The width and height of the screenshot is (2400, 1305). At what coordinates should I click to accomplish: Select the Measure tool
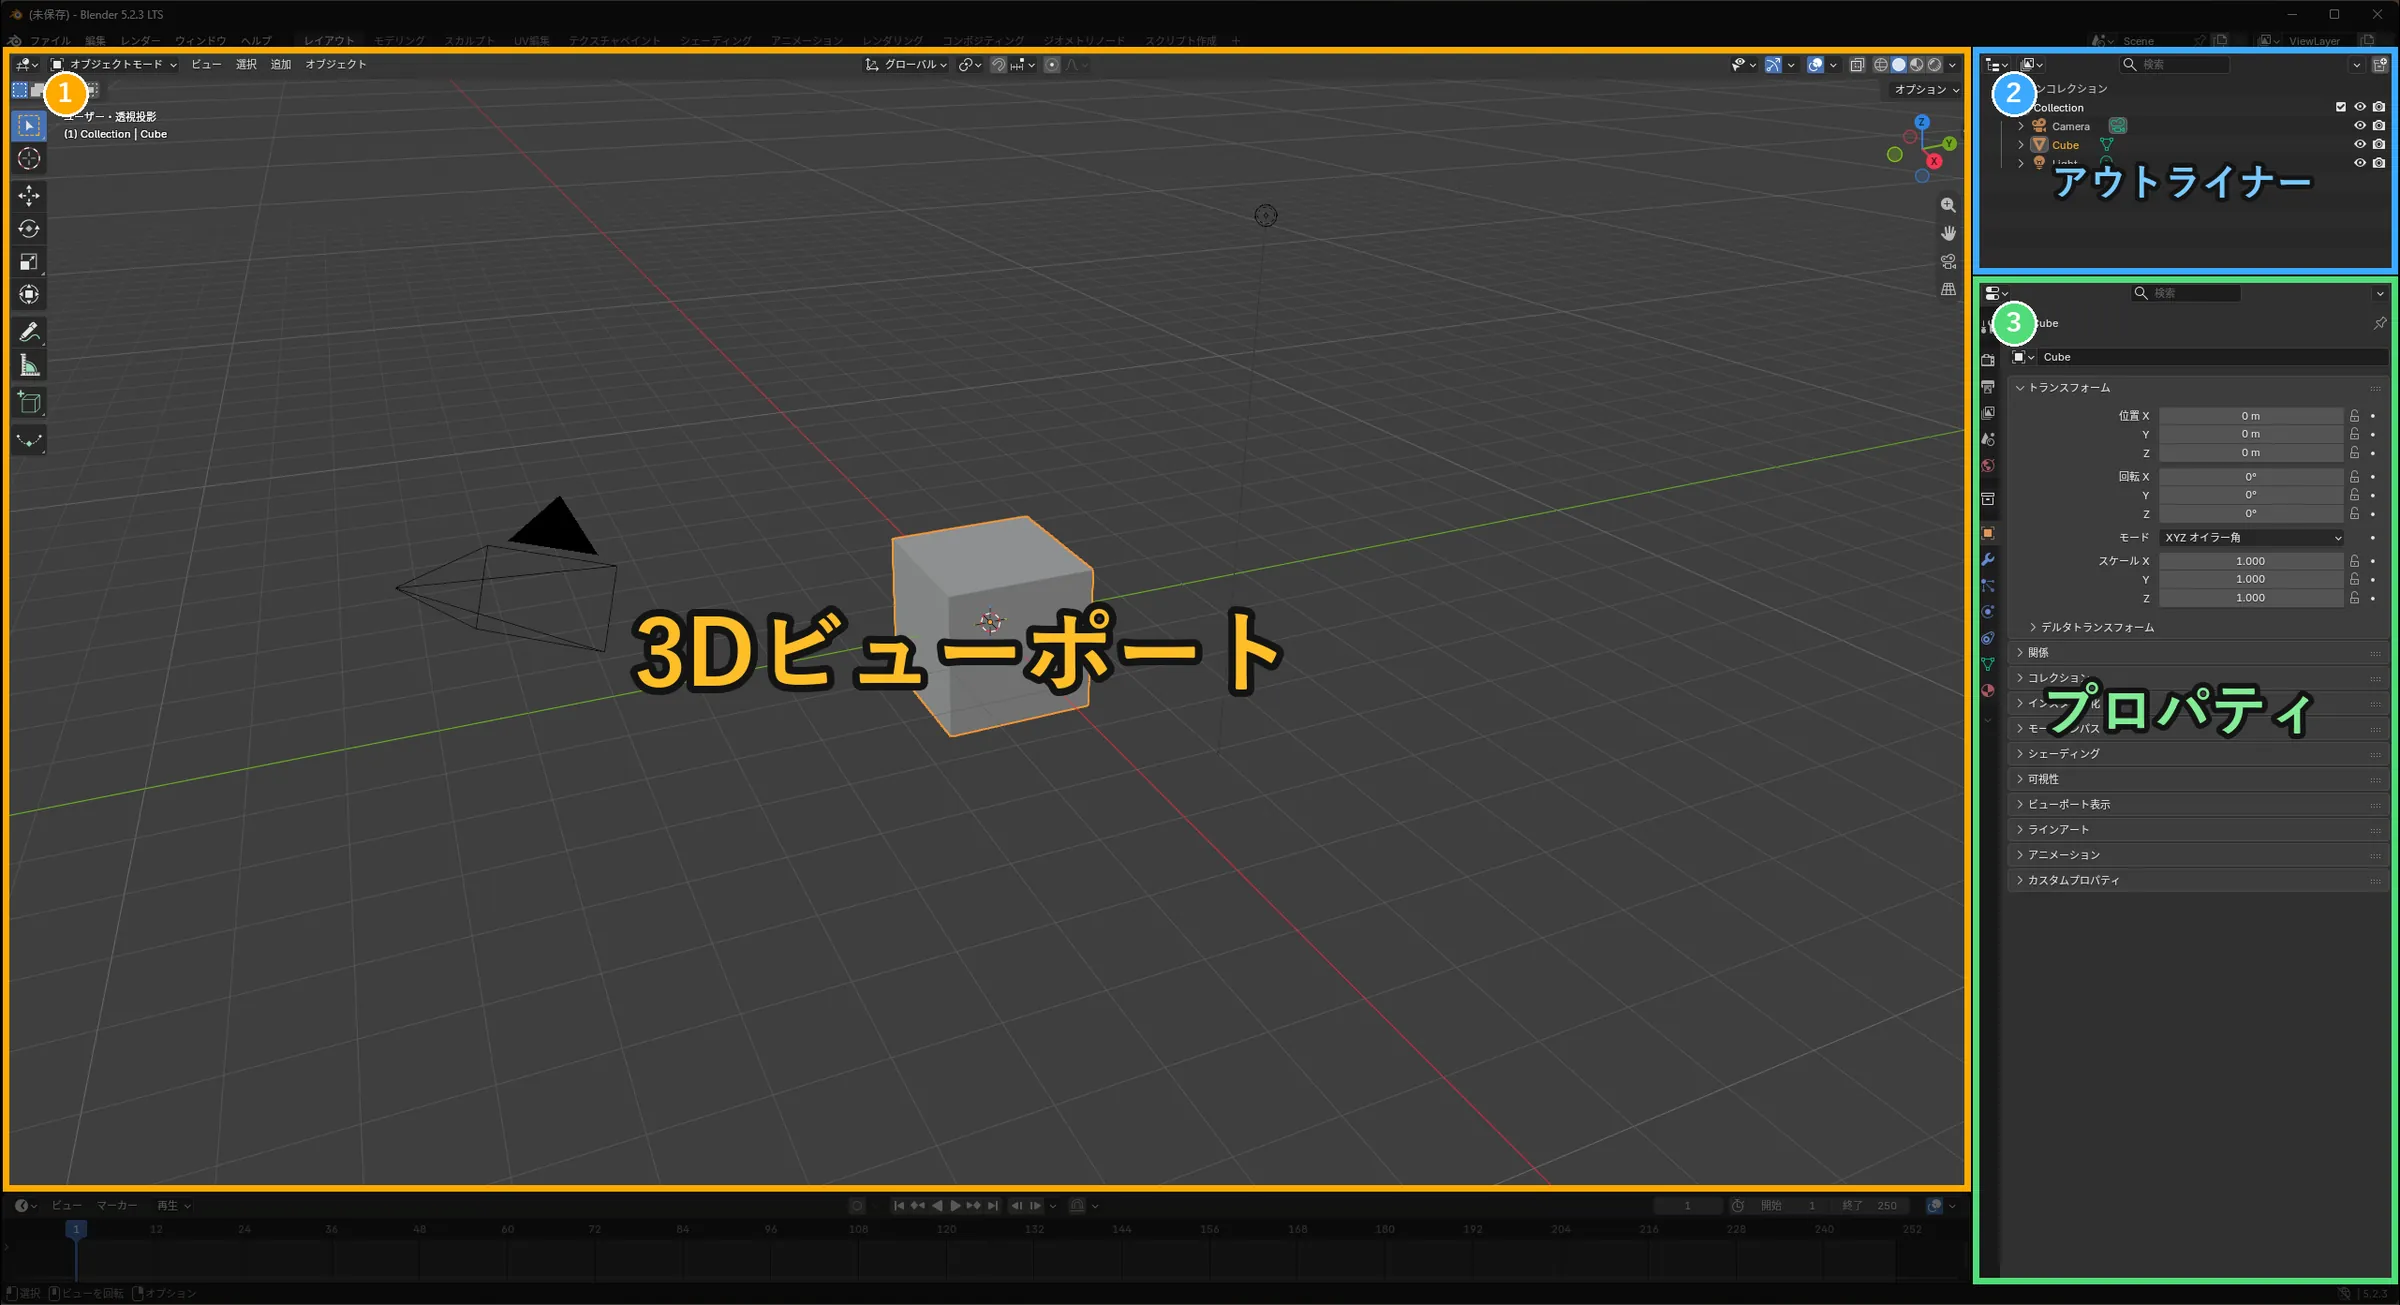coord(29,366)
